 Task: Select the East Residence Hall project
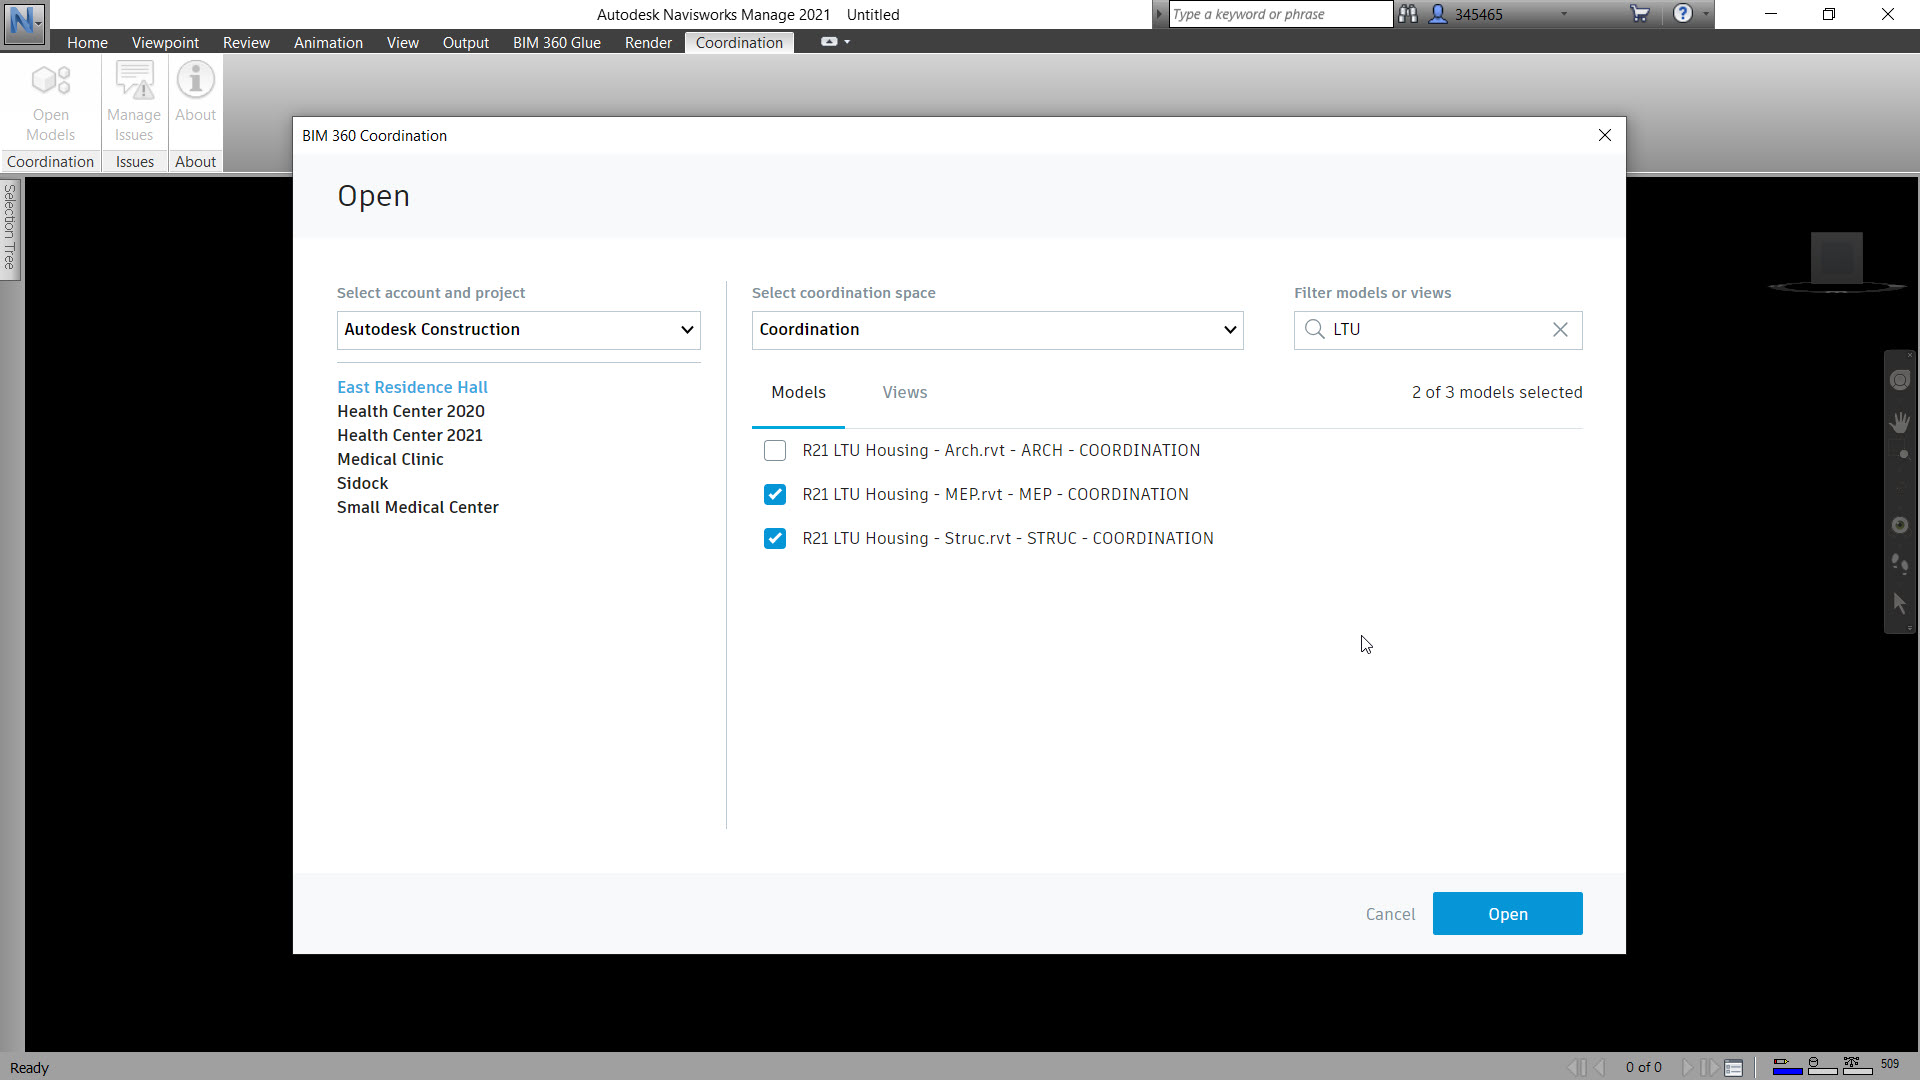[x=412, y=387]
